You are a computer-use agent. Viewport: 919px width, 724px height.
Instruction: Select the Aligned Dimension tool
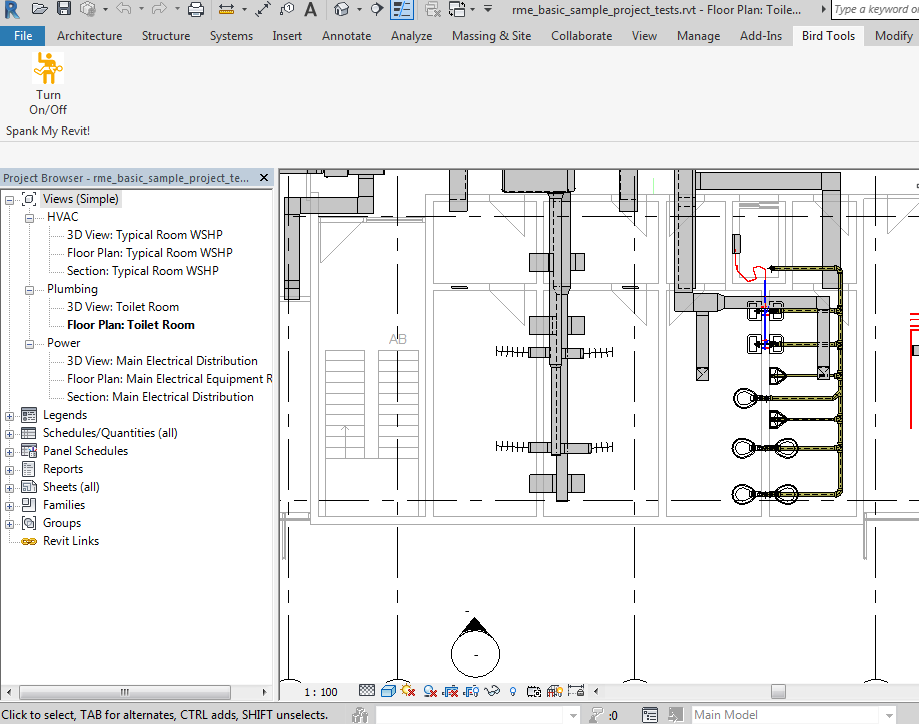pos(263,9)
